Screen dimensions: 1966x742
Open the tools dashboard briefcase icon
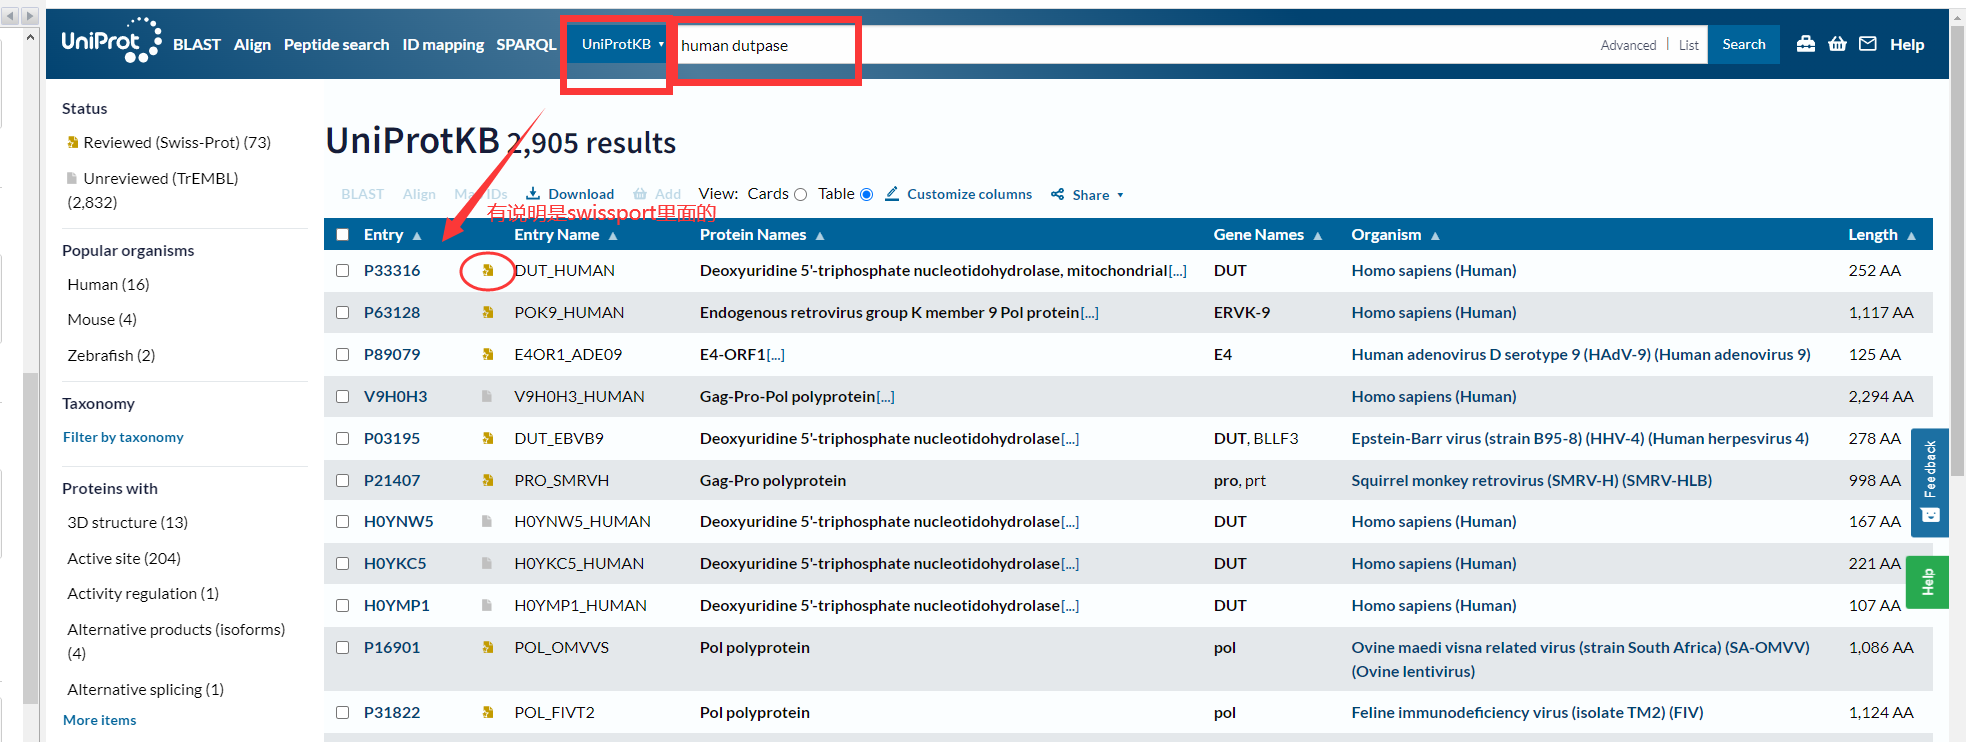click(1806, 44)
